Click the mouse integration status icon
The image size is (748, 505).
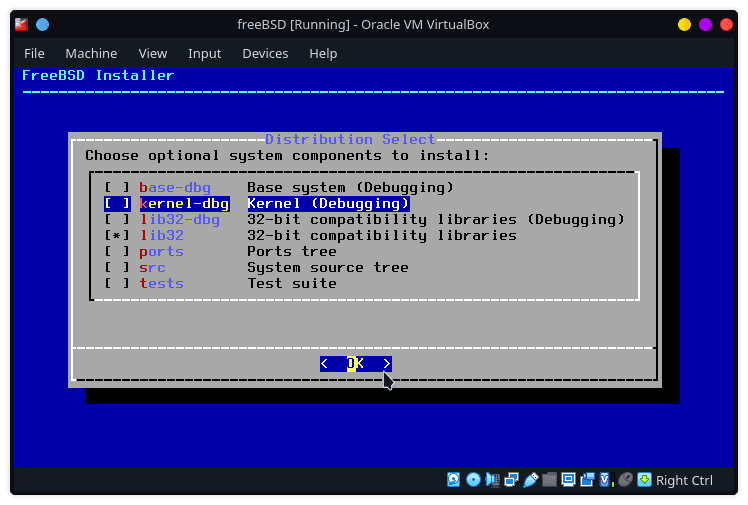(625, 480)
